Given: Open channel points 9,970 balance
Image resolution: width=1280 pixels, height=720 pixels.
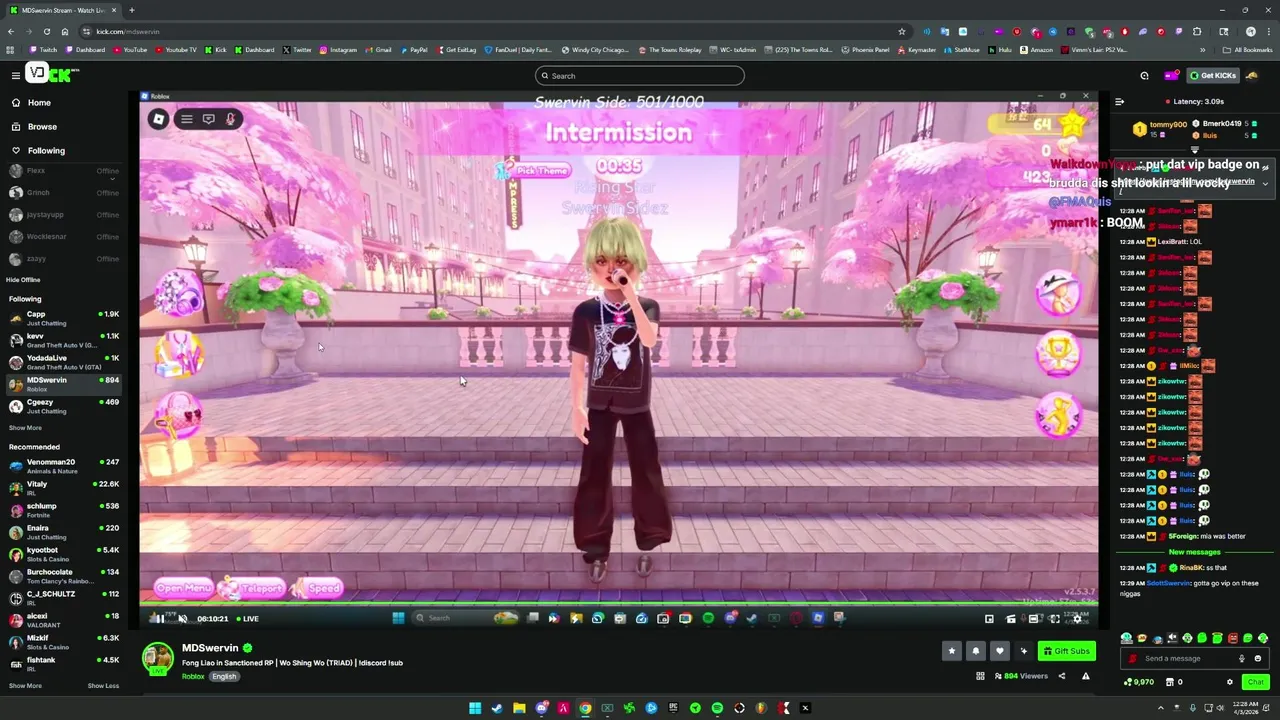Looking at the screenshot, I should pyautogui.click(x=1139, y=682).
